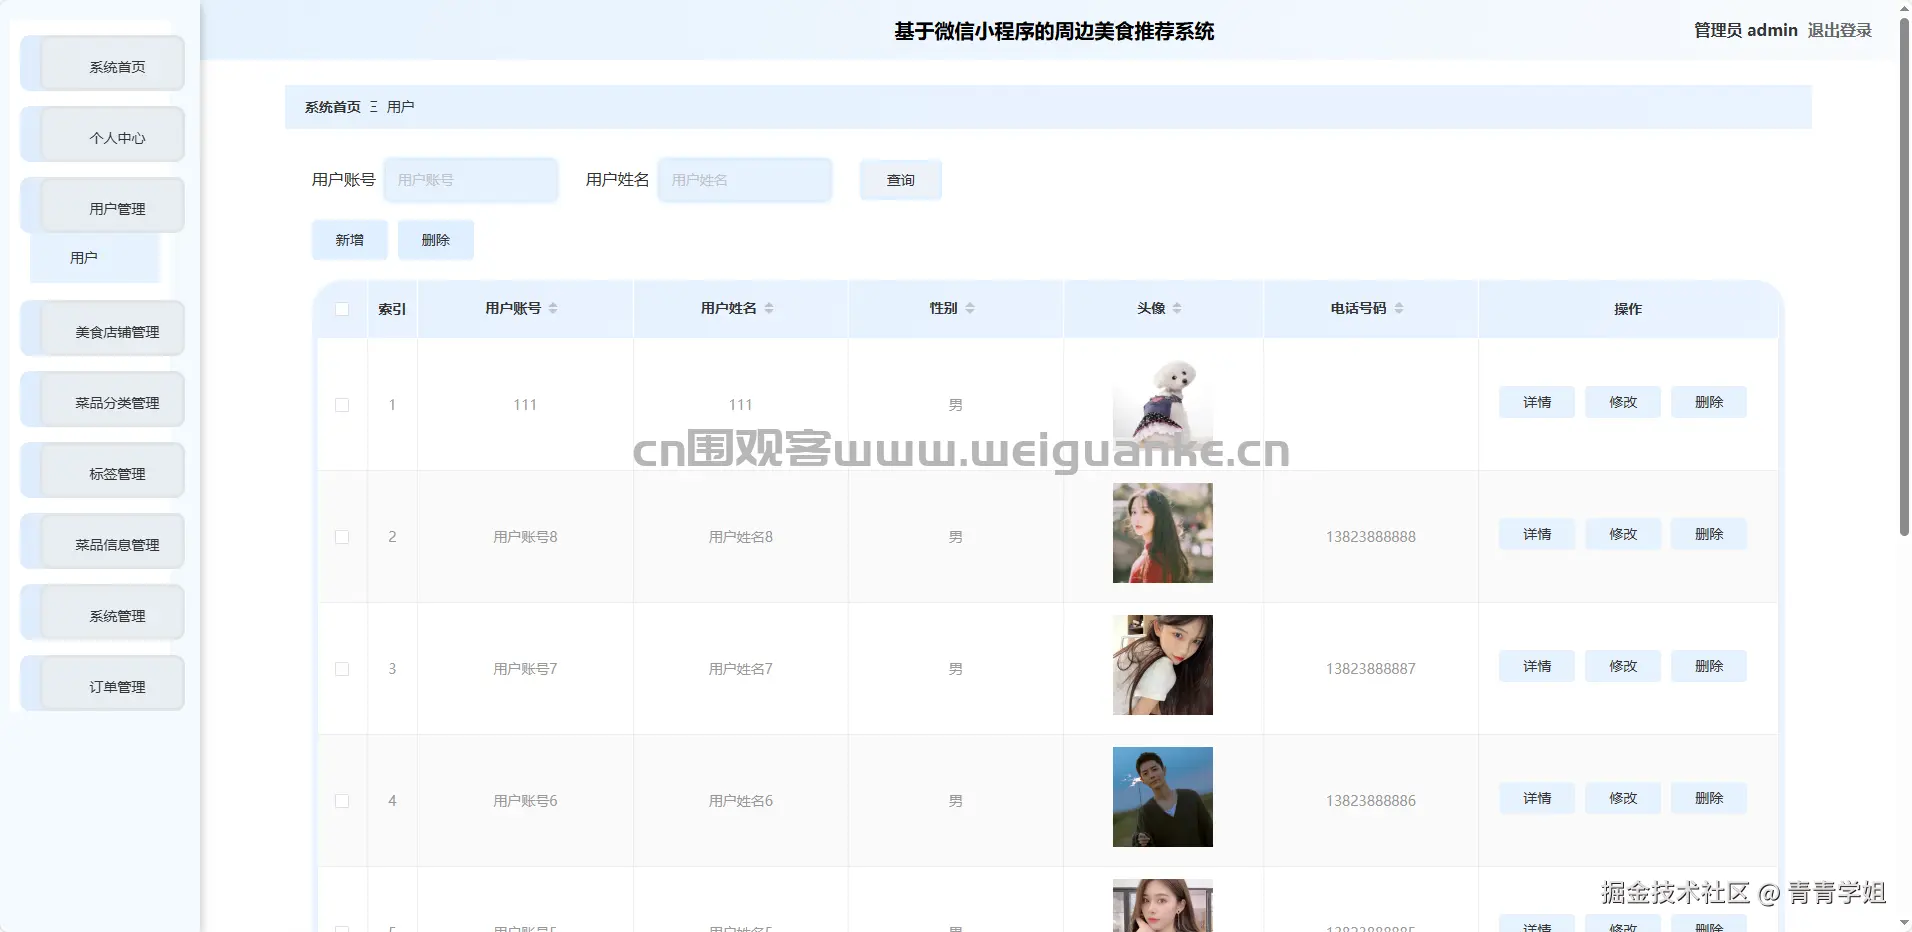Click 修改 for 用户账号7
The height and width of the screenshot is (932, 1912).
(1623, 666)
